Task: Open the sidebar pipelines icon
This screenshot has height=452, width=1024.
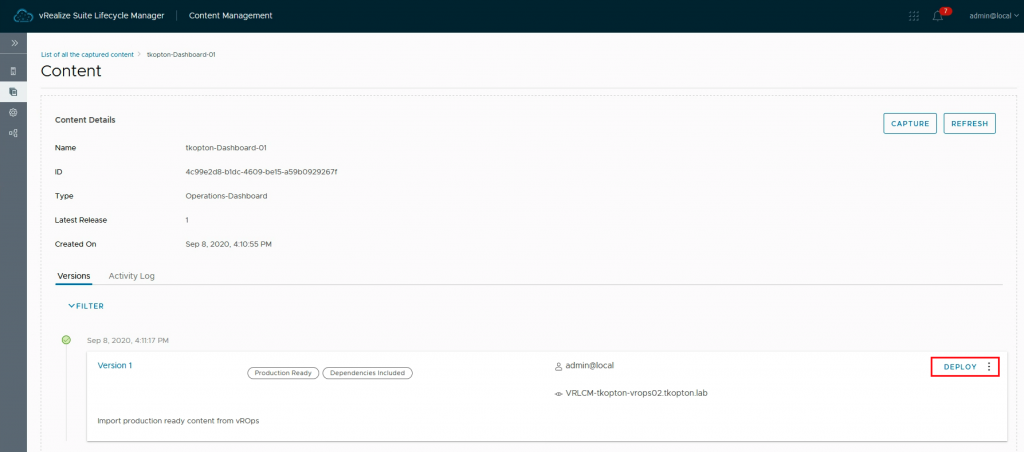Action: point(14,133)
